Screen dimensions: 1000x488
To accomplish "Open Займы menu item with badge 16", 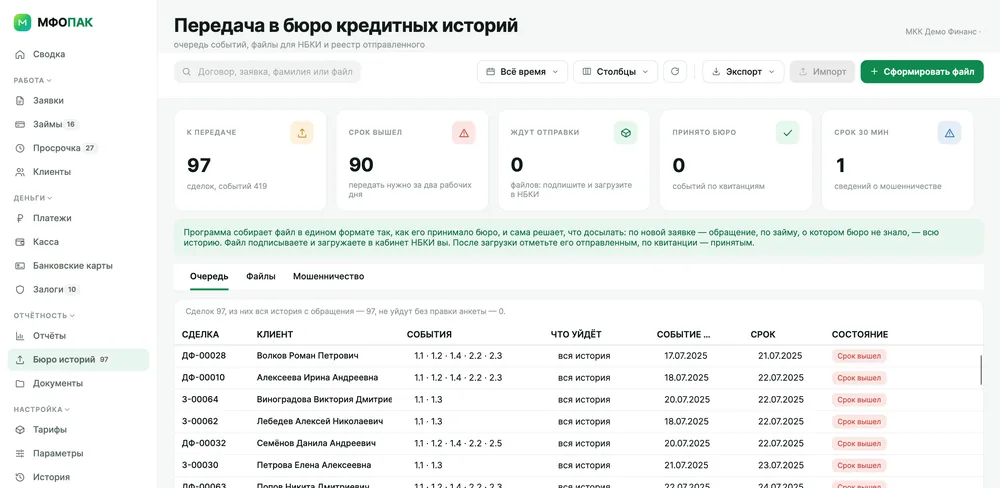I will (x=78, y=124).
